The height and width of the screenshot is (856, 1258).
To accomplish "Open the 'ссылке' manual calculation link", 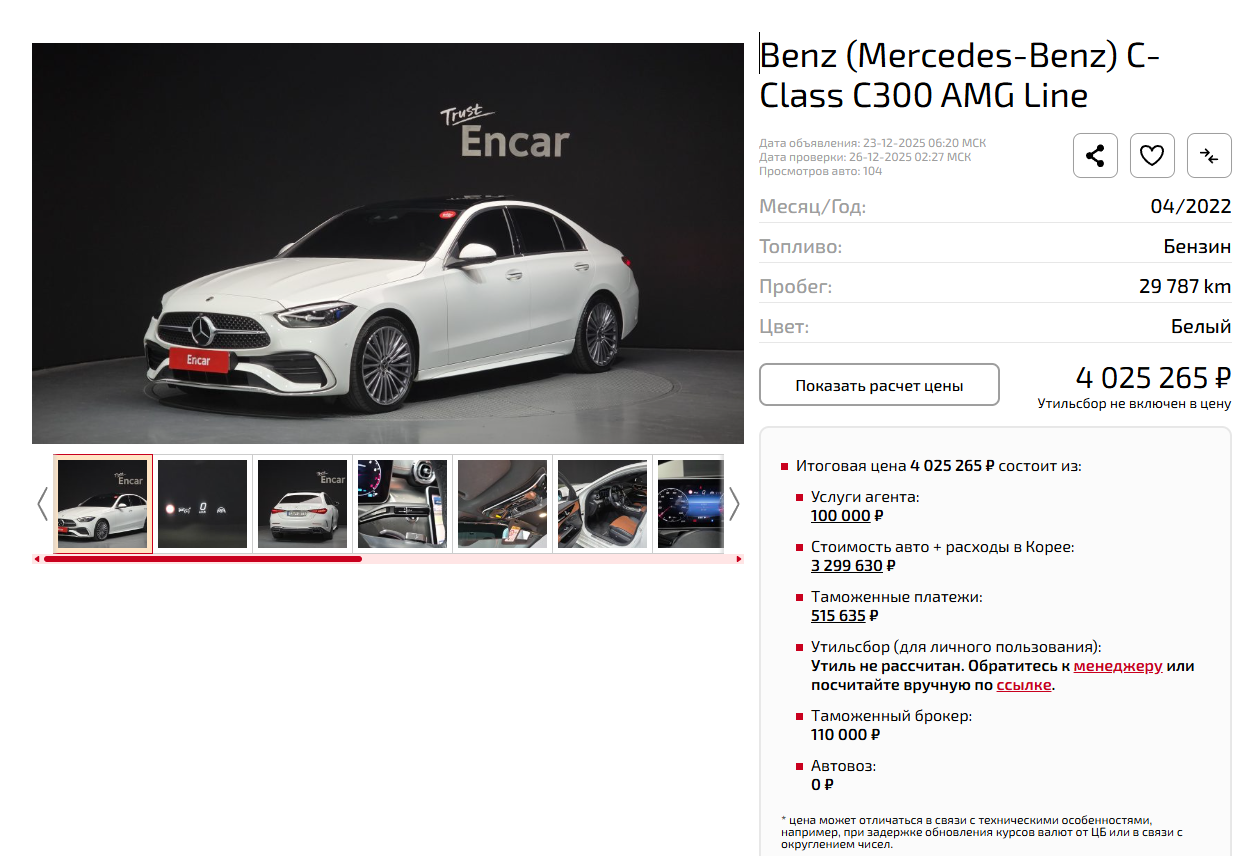I will (x=1024, y=685).
